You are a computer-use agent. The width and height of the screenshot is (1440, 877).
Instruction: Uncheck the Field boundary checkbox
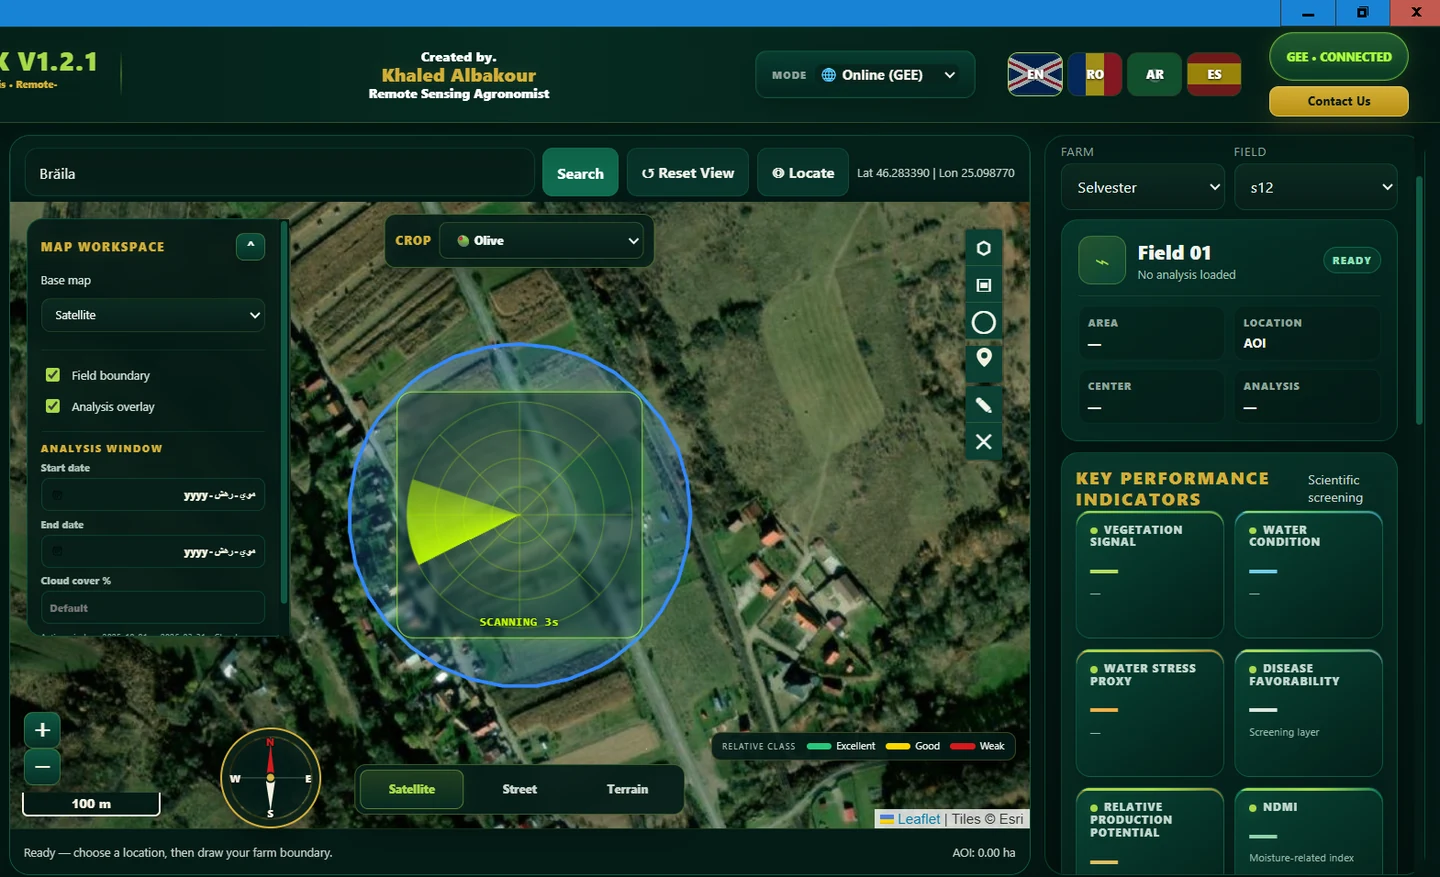pyautogui.click(x=53, y=375)
